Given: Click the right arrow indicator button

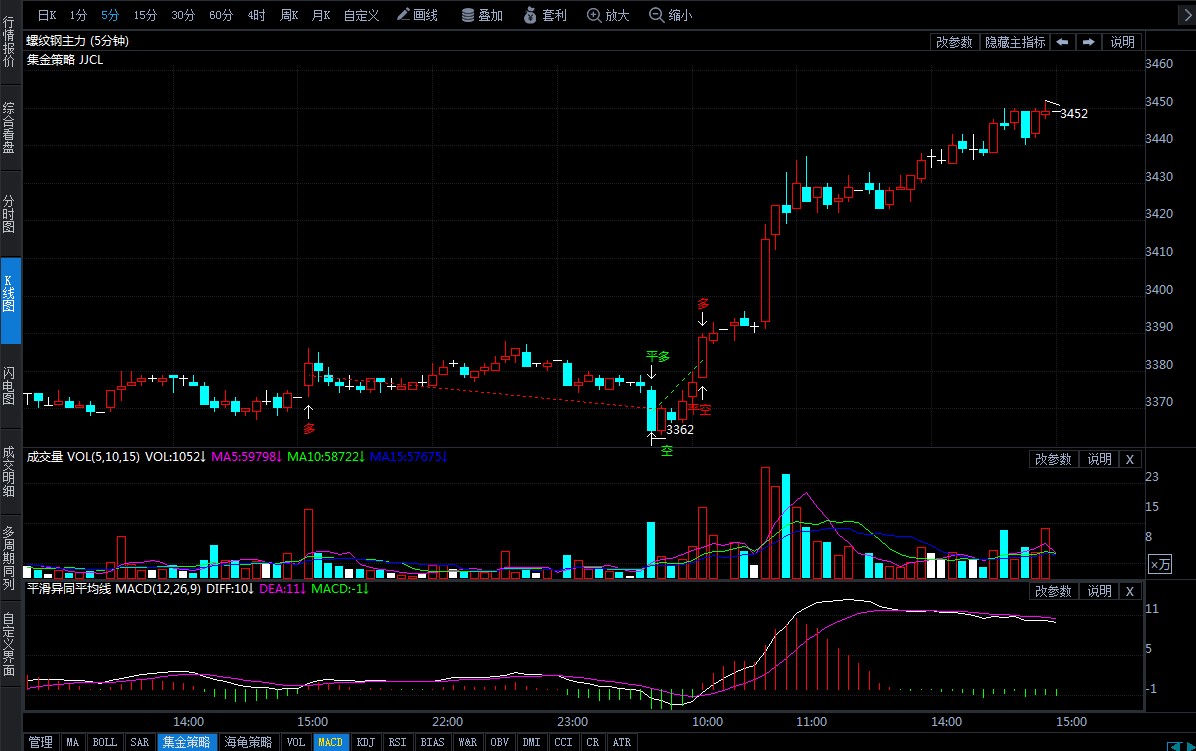Looking at the screenshot, I should point(1088,42).
